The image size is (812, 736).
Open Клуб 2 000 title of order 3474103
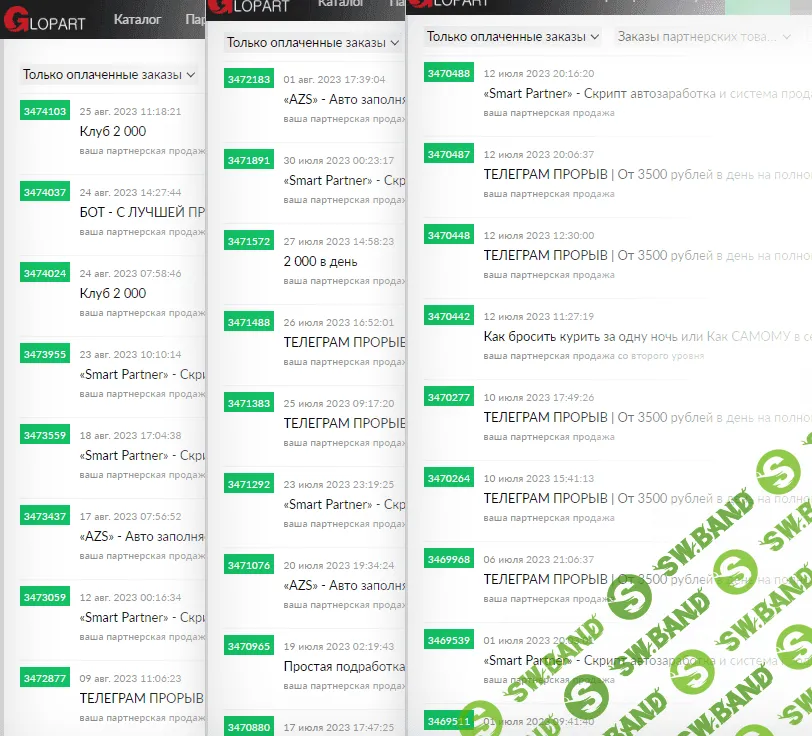[113, 132]
